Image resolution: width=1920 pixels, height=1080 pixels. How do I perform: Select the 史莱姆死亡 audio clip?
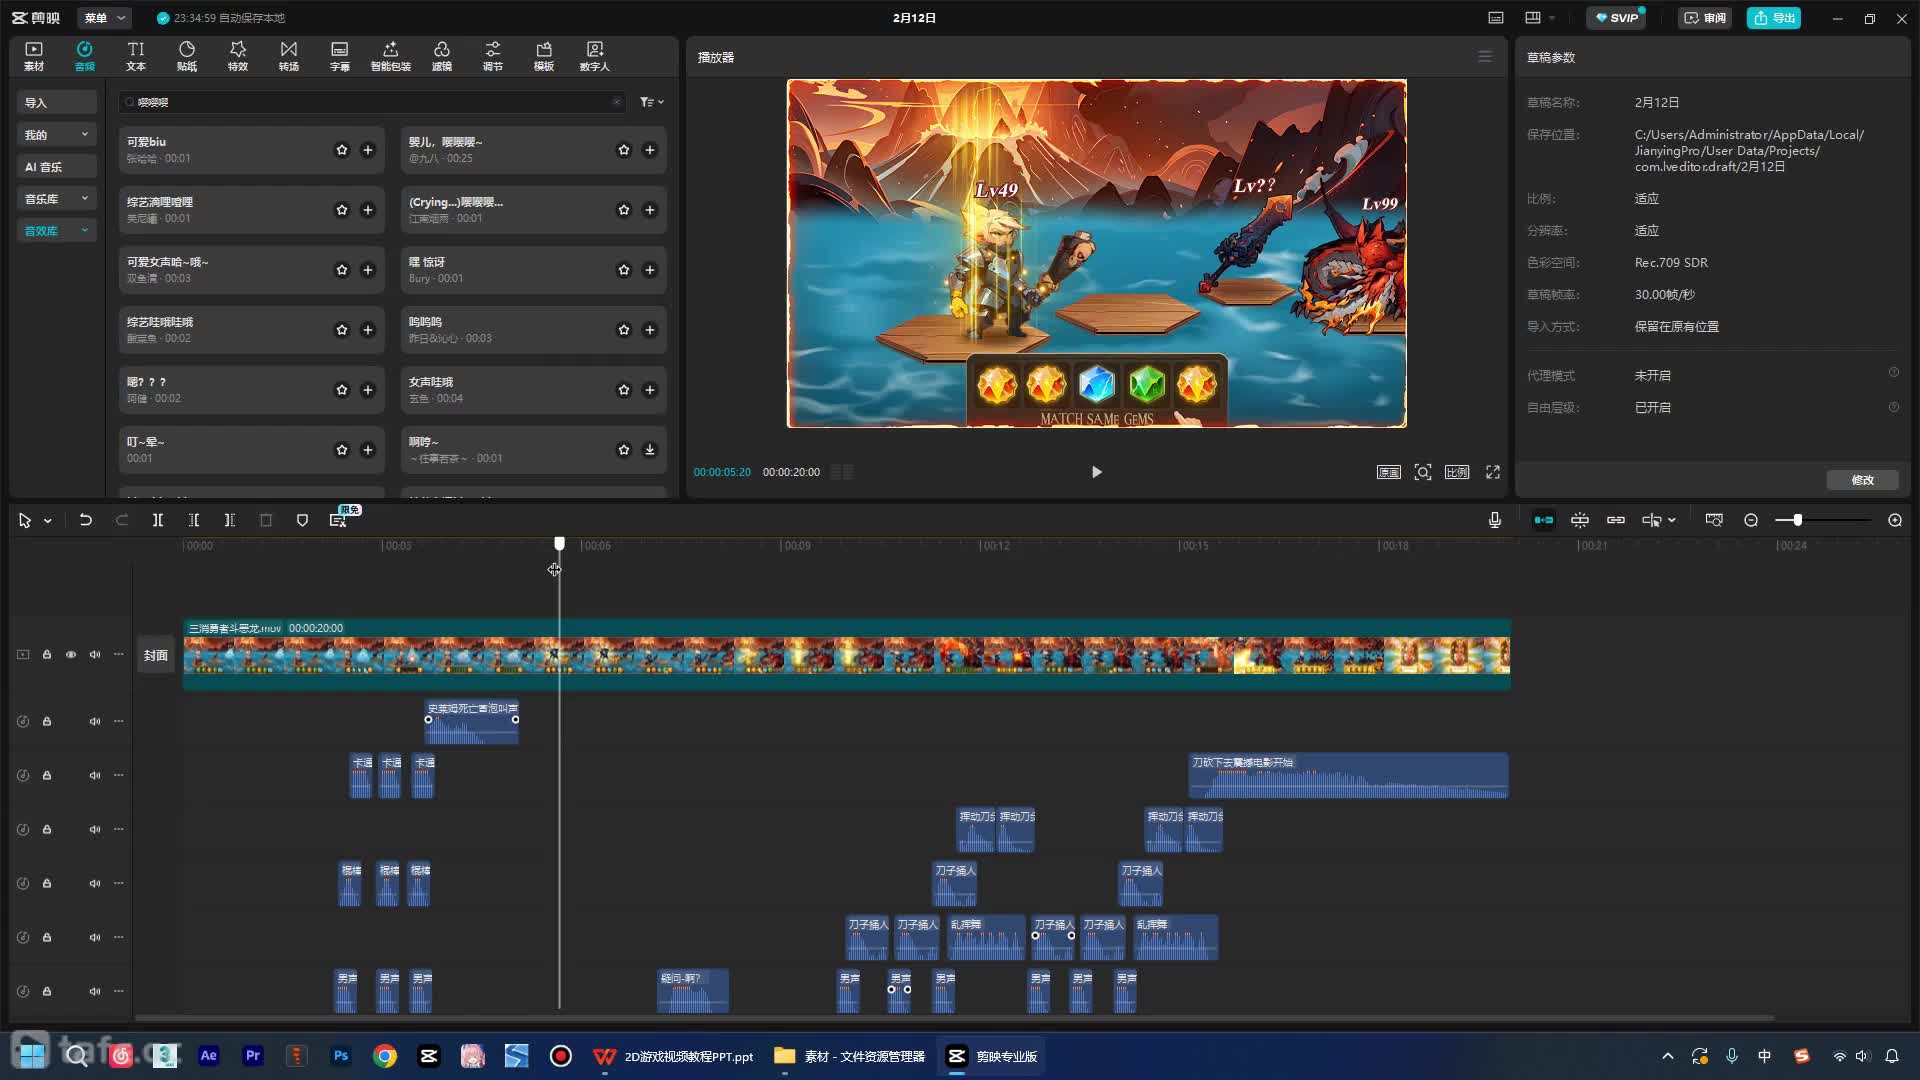pos(472,722)
